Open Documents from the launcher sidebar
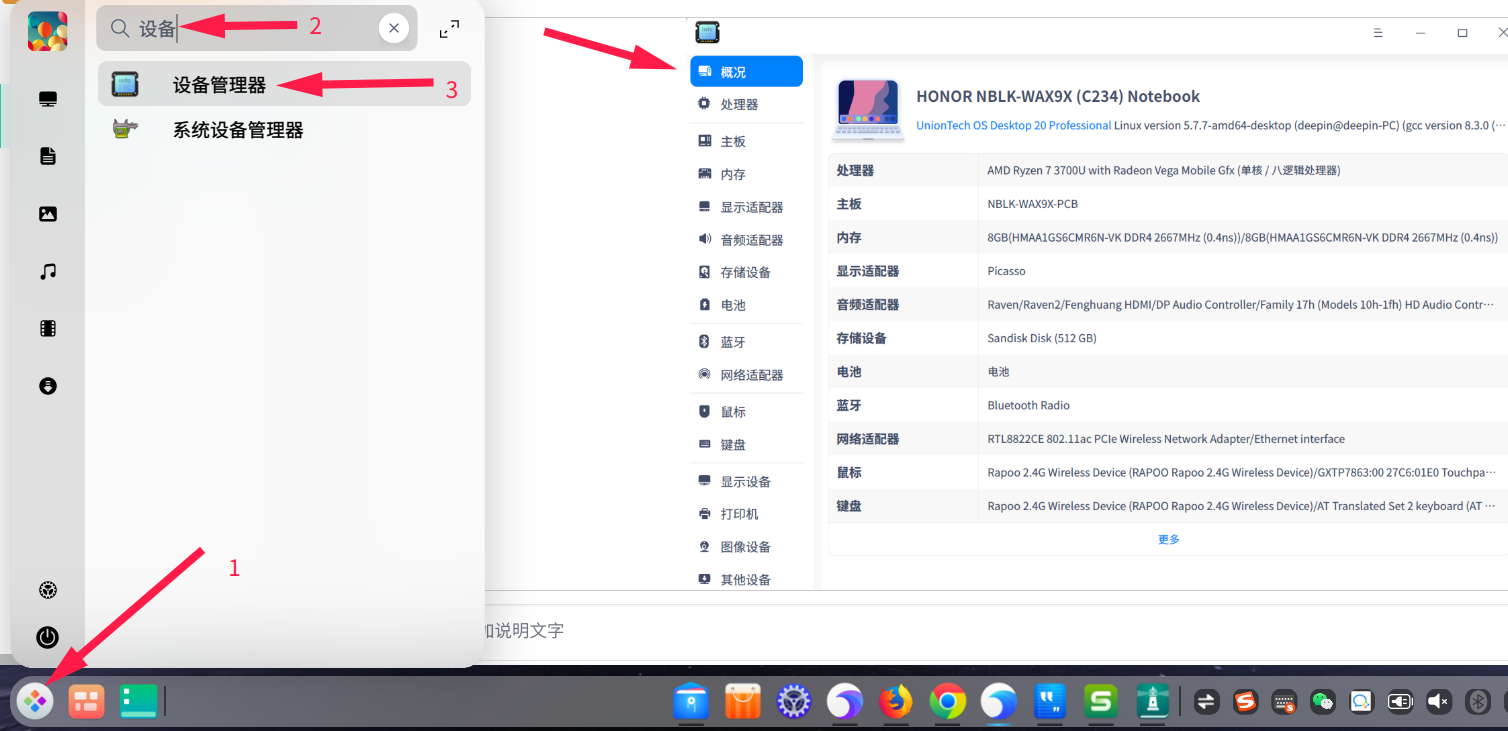This screenshot has width=1508, height=731. point(48,156)
